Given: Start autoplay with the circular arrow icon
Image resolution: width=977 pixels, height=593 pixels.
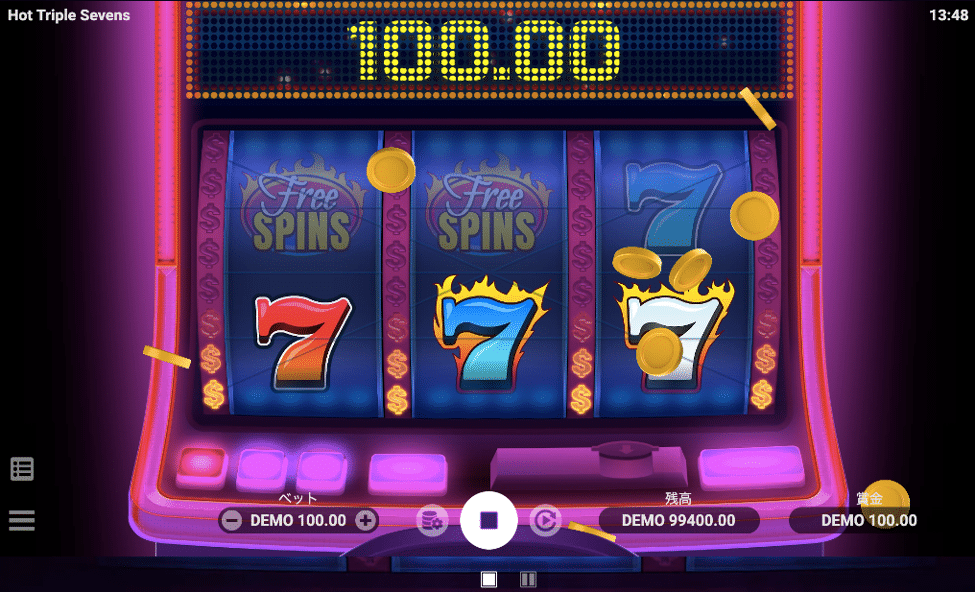Looking at the screenshot, I should (x=545, y=520).
